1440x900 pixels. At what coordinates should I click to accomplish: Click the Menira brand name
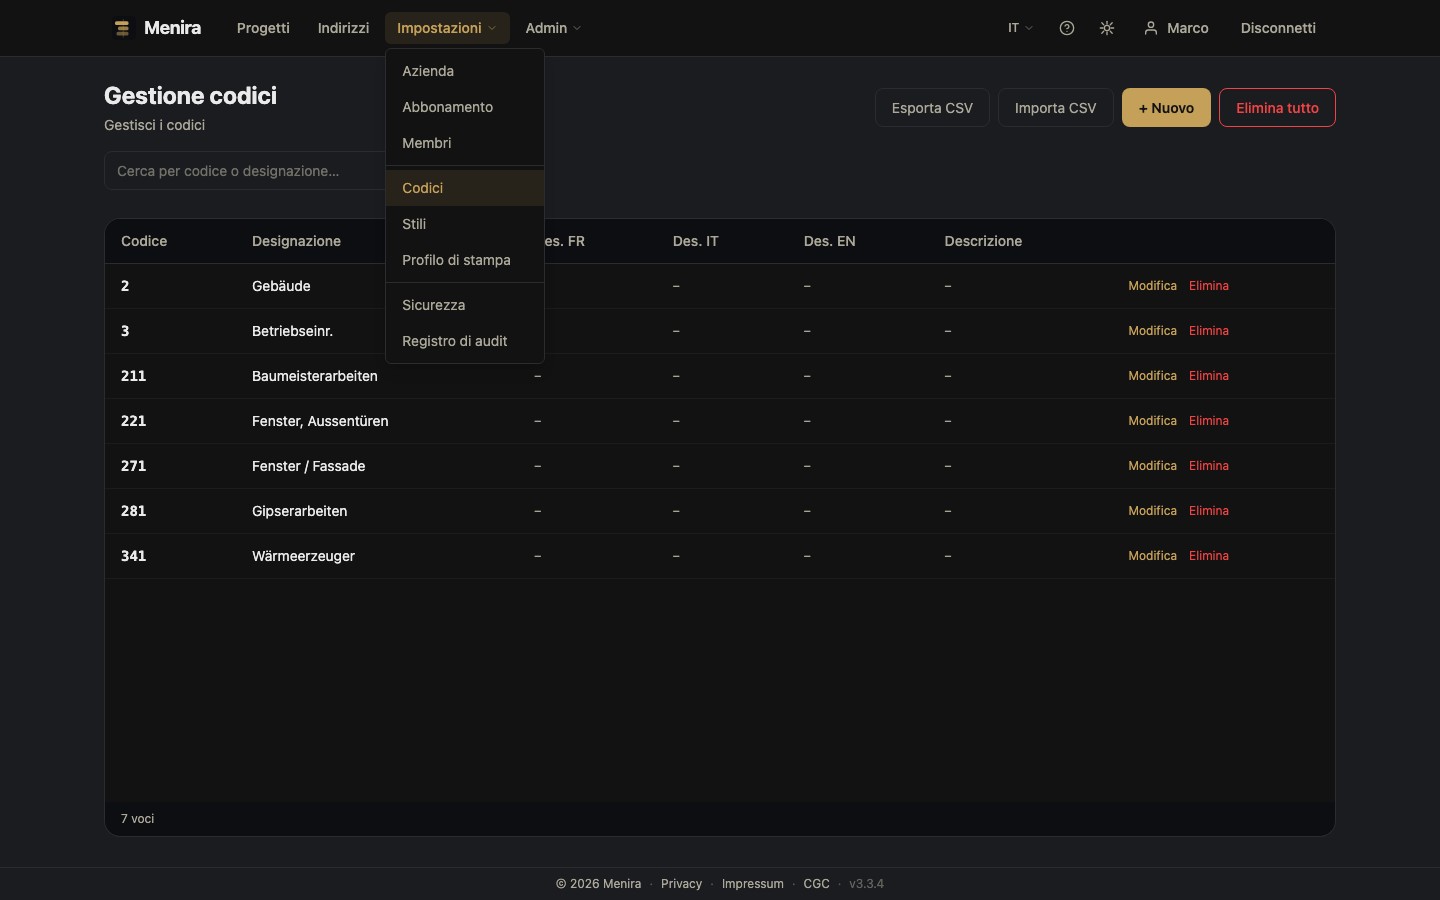[x=172, y=28]
